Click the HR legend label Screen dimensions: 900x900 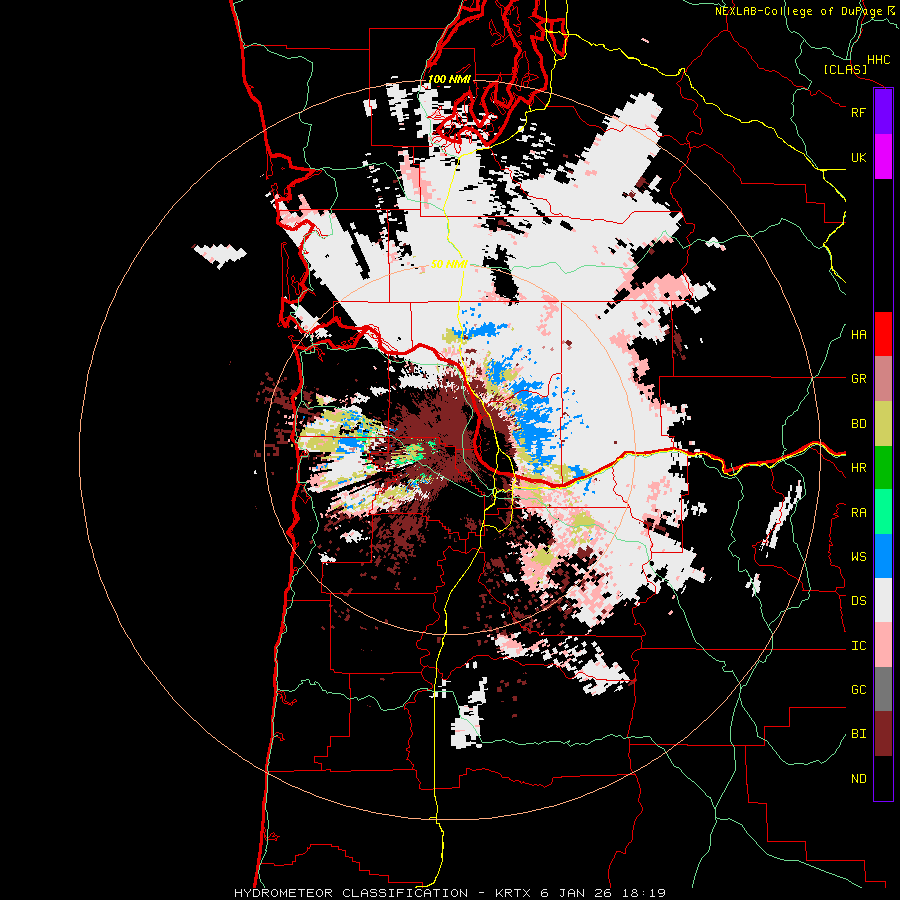[x=858, y=468]
